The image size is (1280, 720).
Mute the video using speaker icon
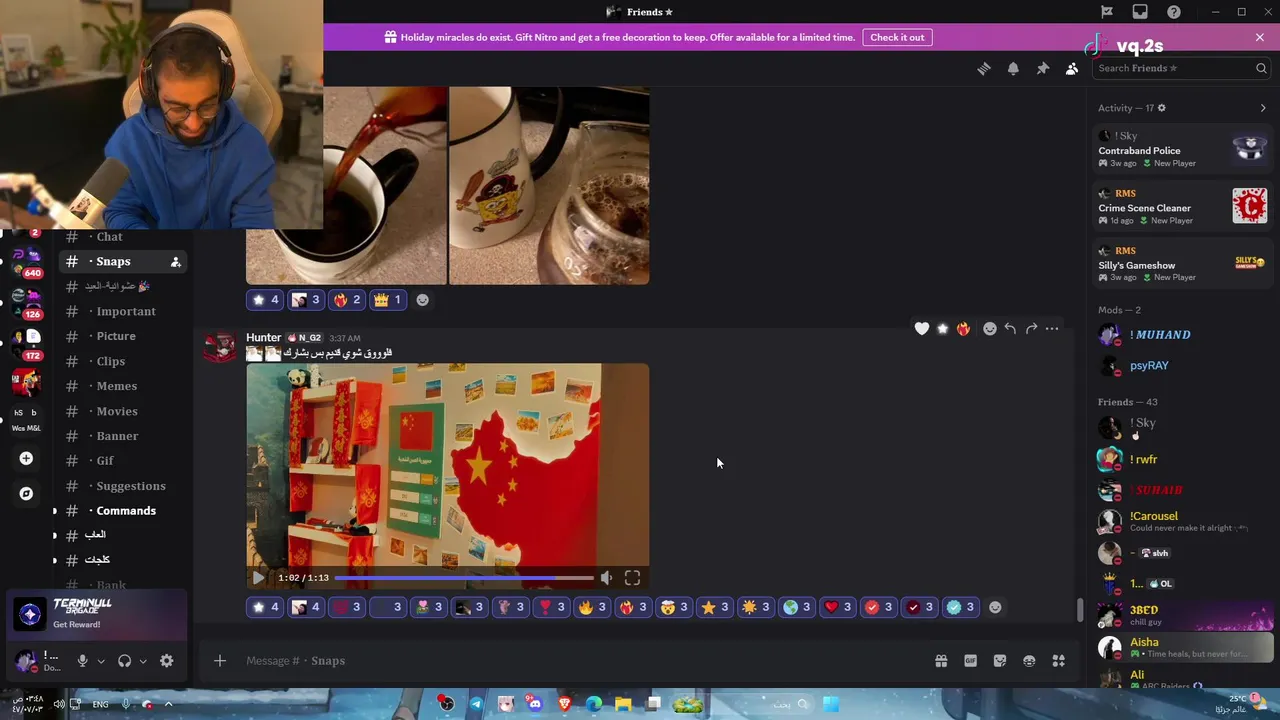tap(606, 578)
